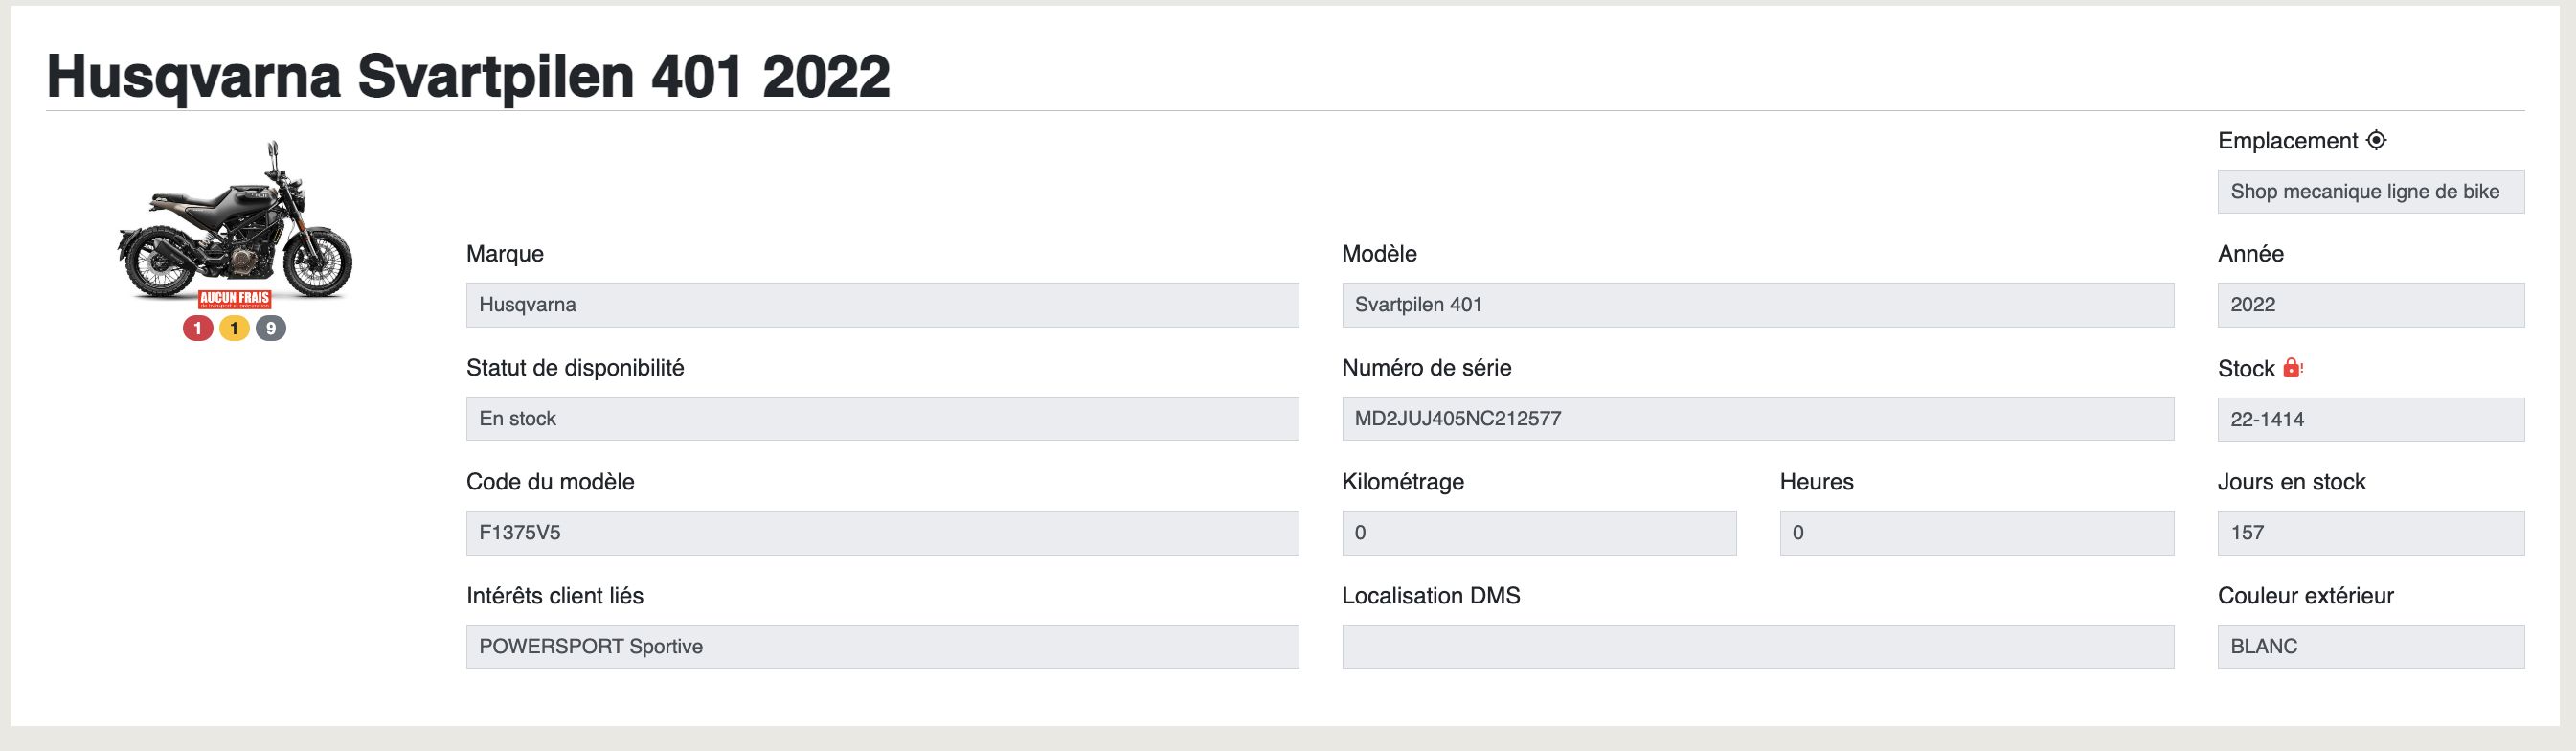This screenshot has height=751, width=2576.
Task: Click the Stock number field 22-1414
Action: 2370,419
